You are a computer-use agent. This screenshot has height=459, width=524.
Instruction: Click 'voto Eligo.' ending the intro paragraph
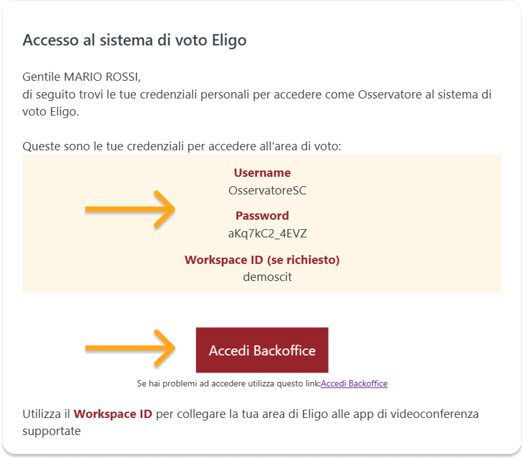(51, 112)
